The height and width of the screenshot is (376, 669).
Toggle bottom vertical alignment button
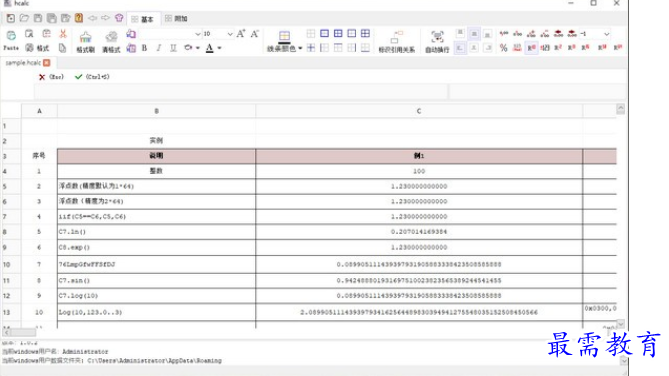(487, 34)
